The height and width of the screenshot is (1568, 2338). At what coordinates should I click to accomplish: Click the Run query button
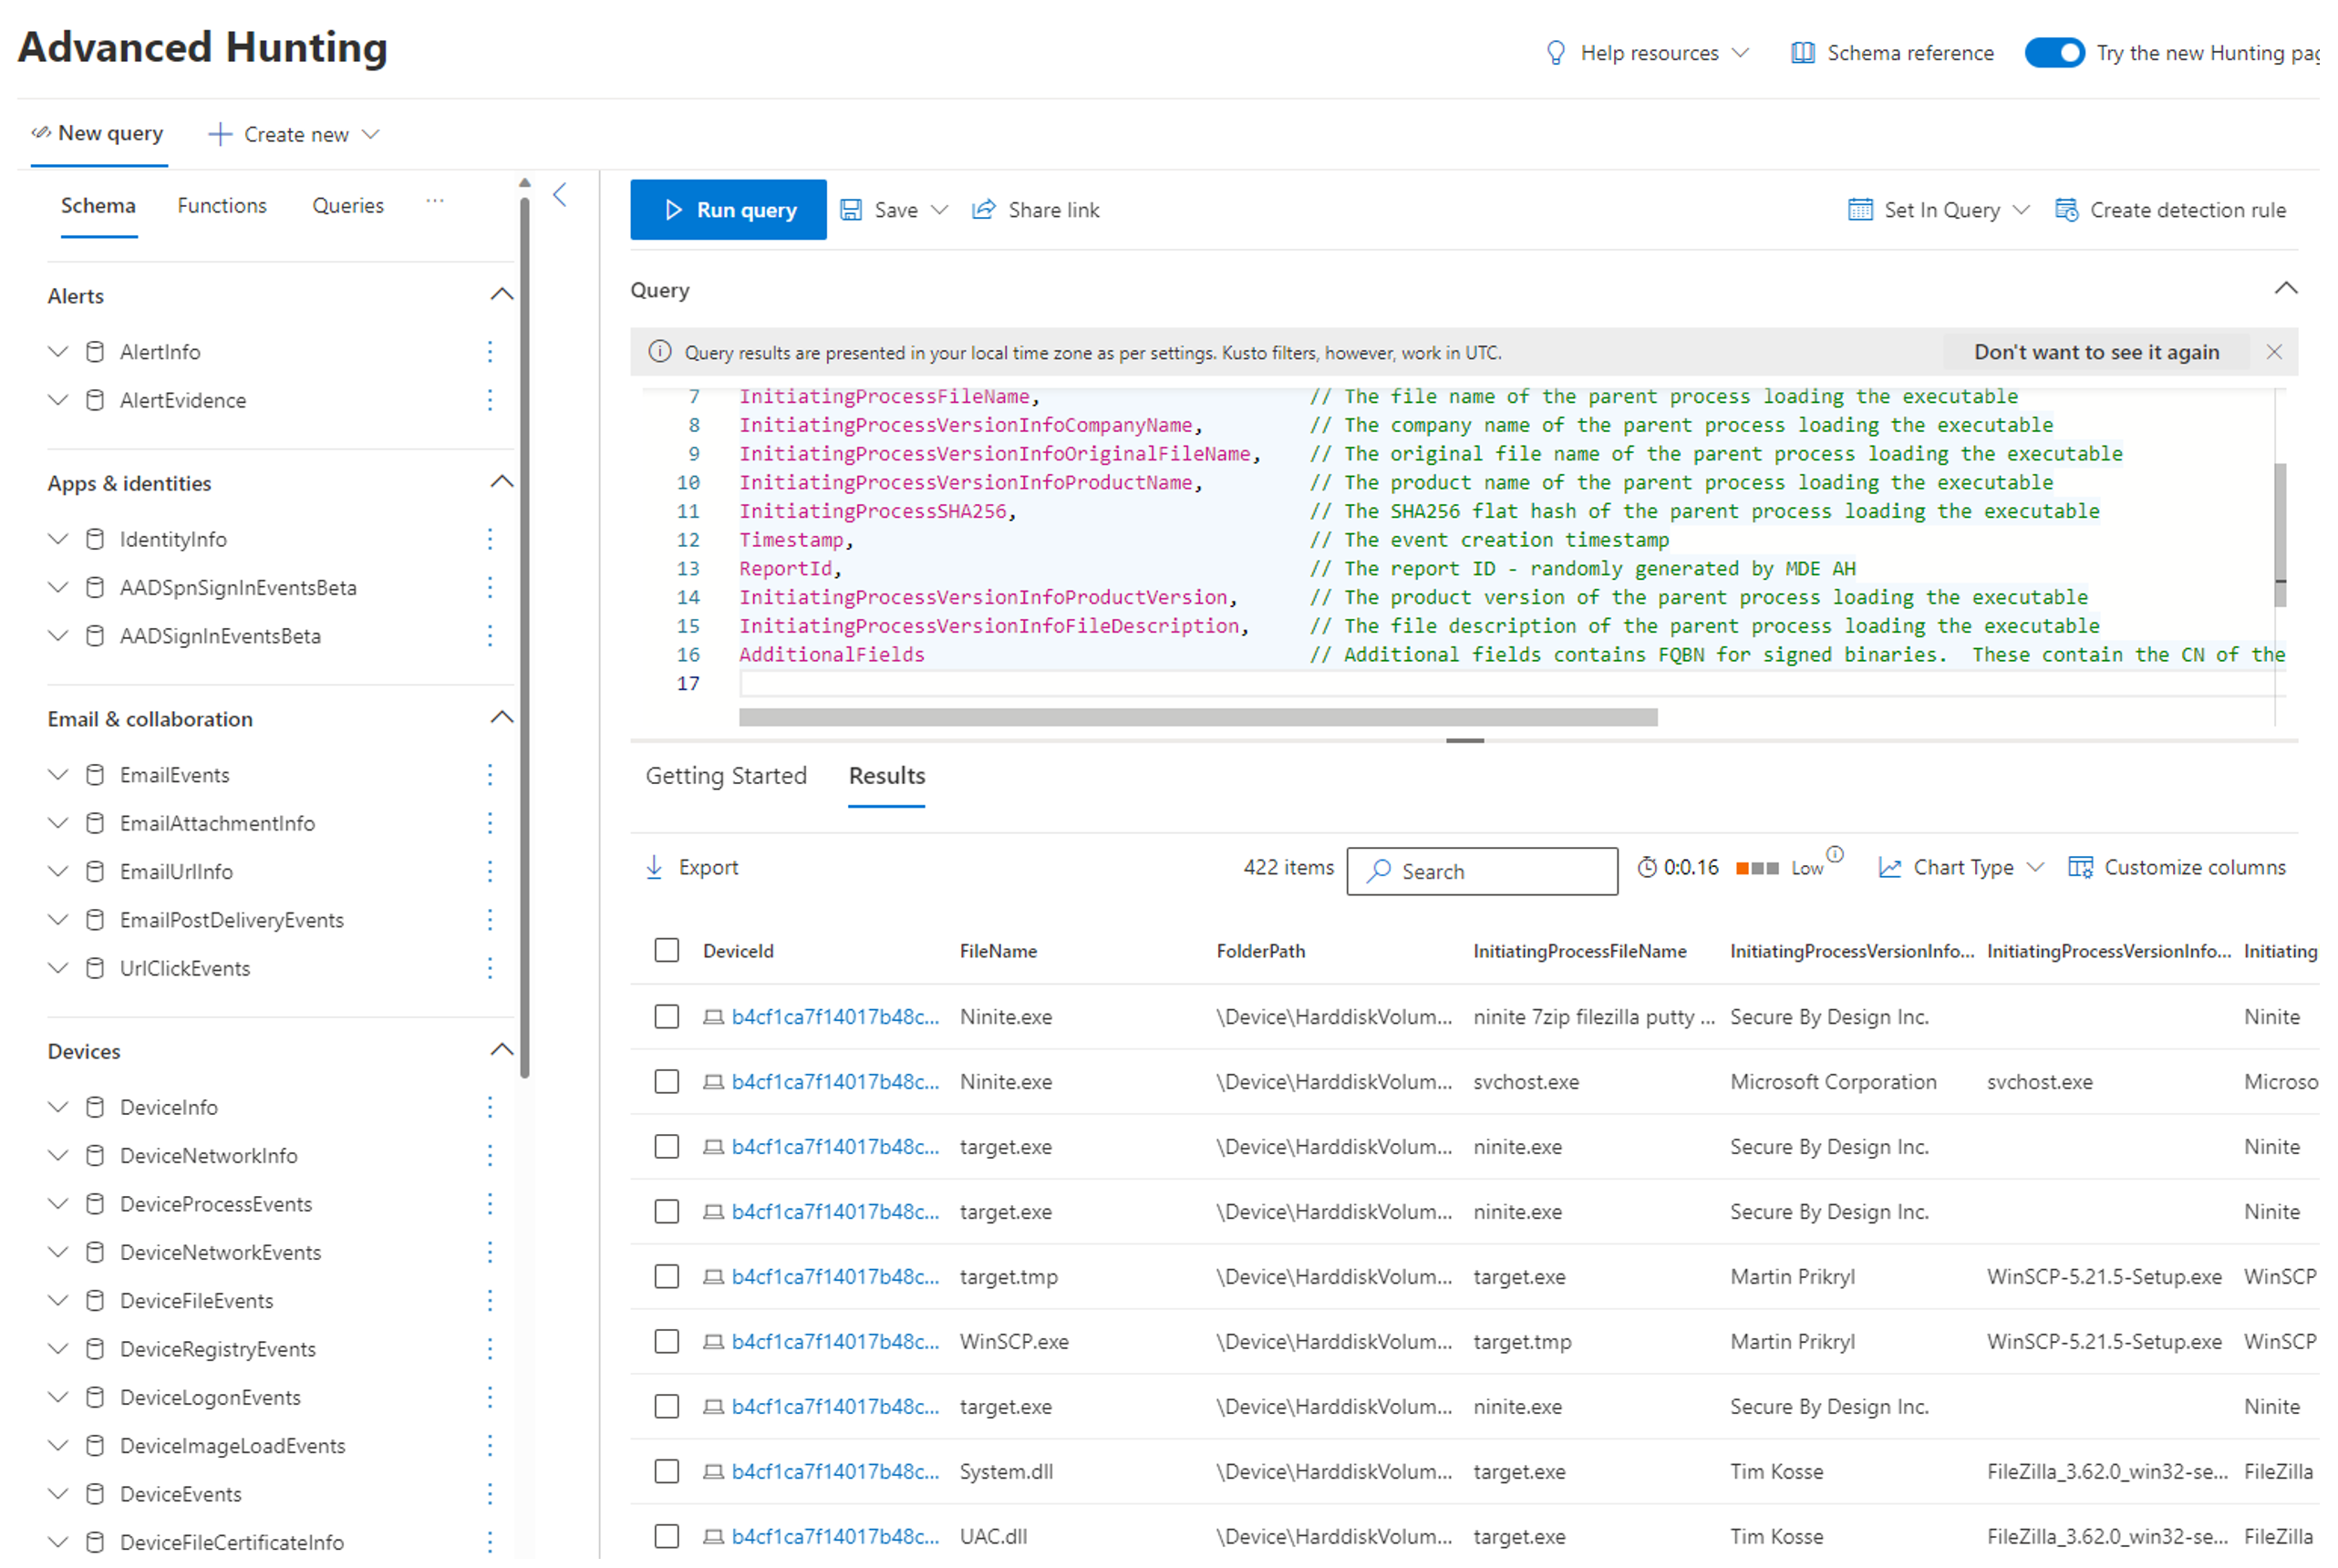point(728,210)
